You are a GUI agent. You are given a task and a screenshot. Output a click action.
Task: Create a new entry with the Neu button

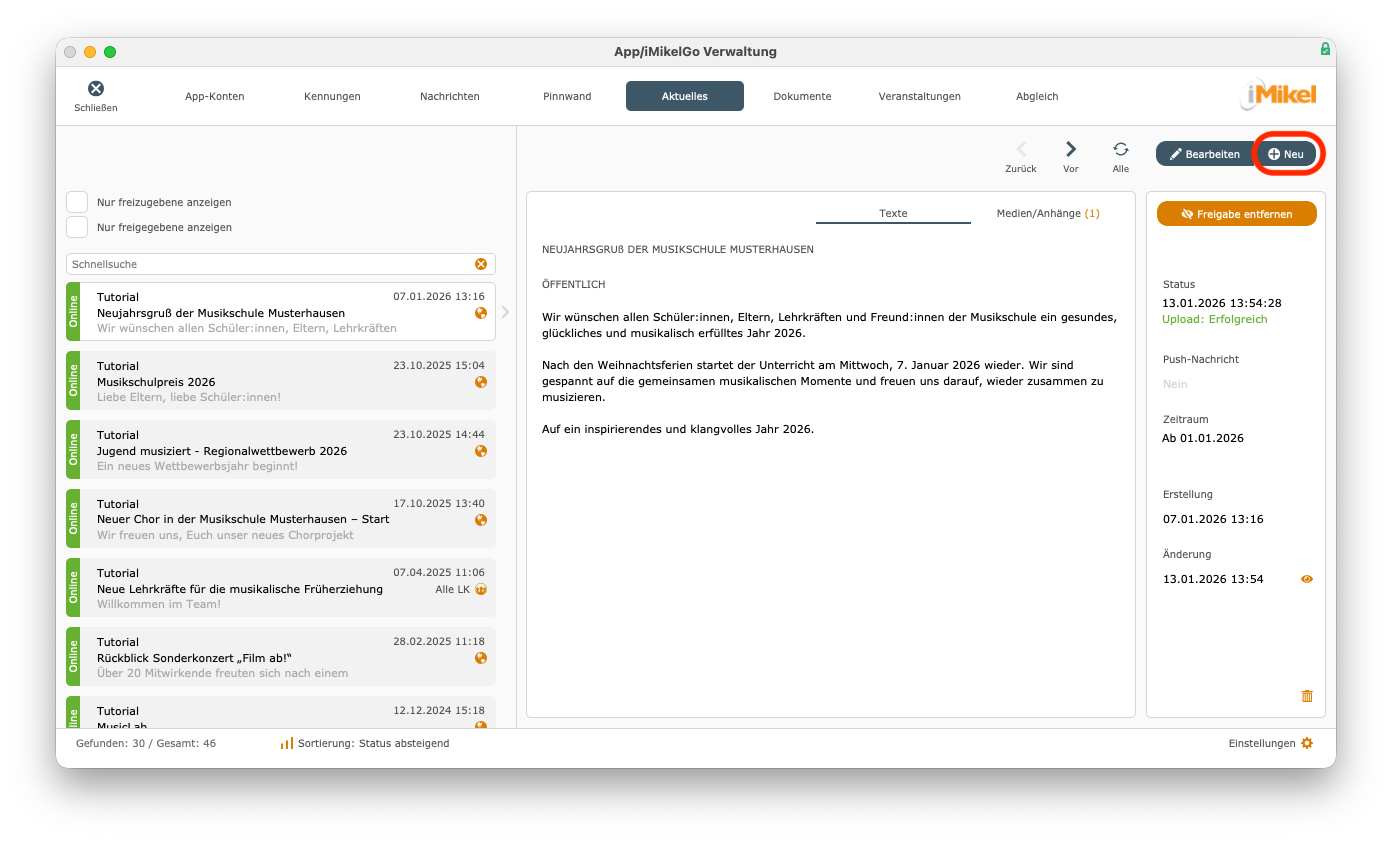(x=1288, y=153)
